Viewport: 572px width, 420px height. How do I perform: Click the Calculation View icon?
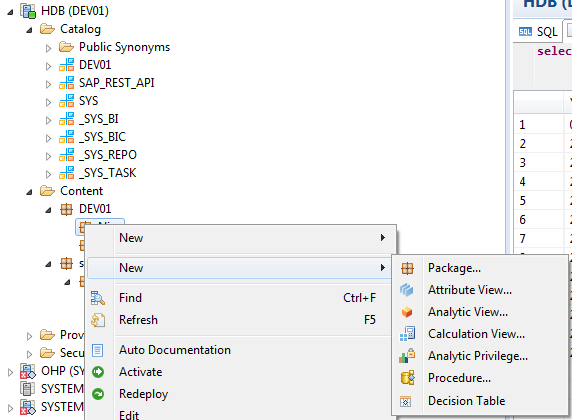(x=407, y=334)
